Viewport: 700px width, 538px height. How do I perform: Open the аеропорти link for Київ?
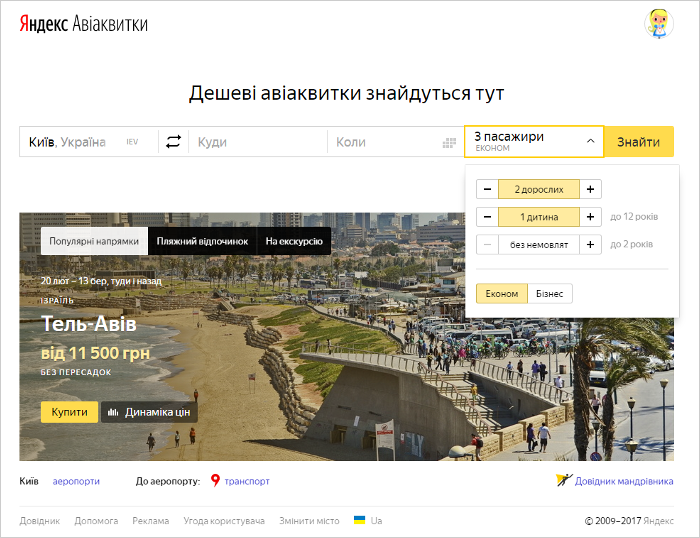coord(76,481)
